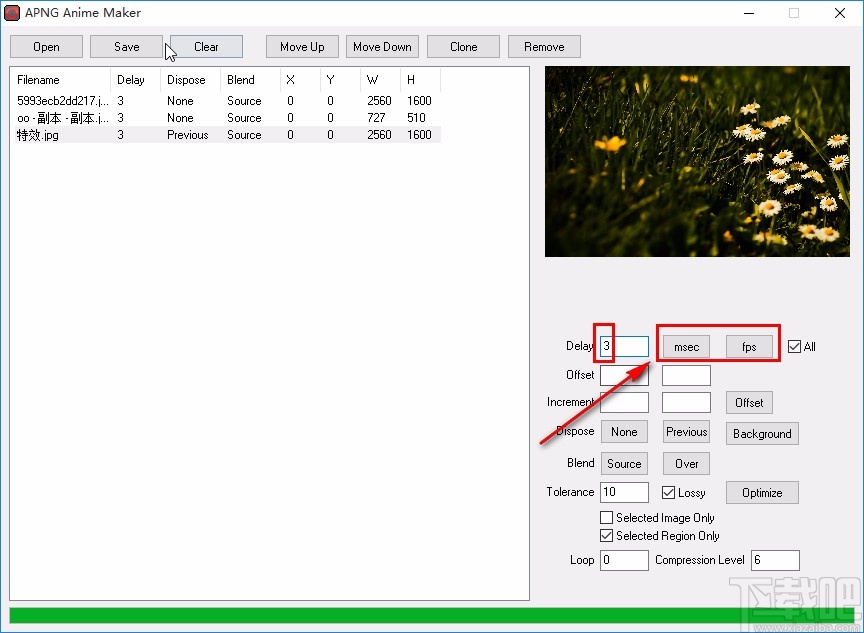Clear the frame list
The width and height of the screenshot is (864, 633).
206,47
